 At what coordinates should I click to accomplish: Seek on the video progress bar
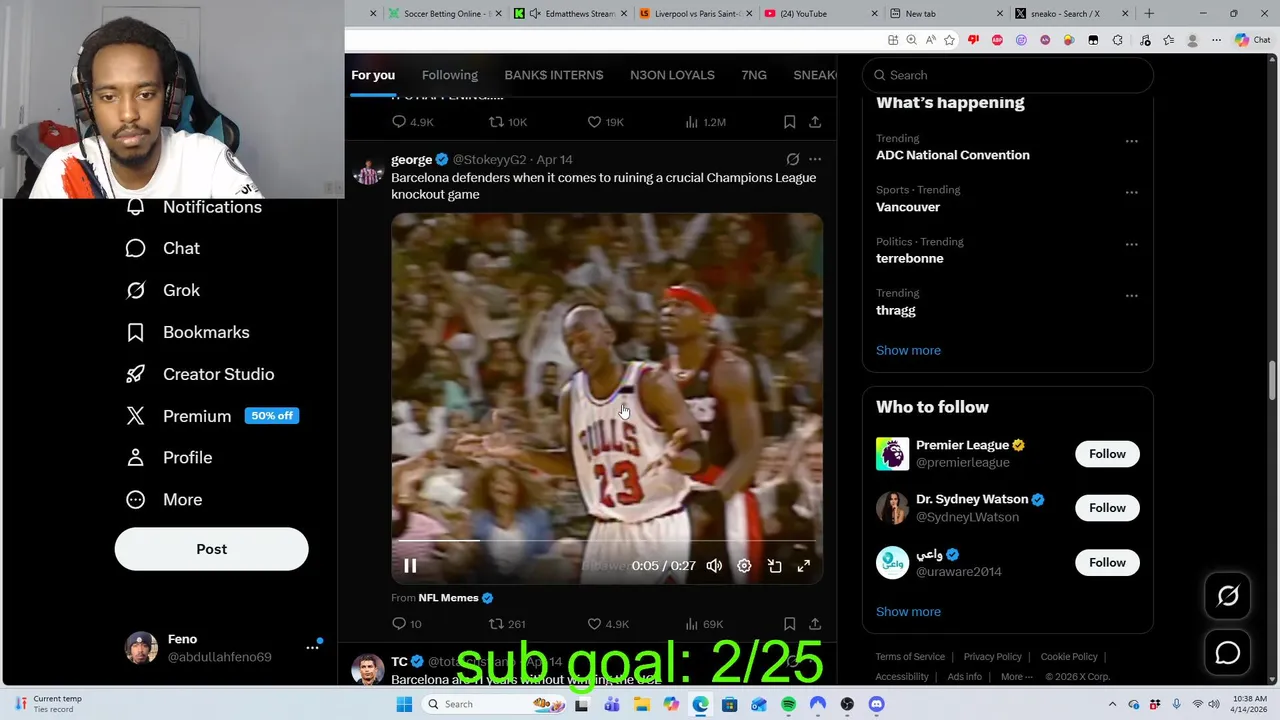607,540
